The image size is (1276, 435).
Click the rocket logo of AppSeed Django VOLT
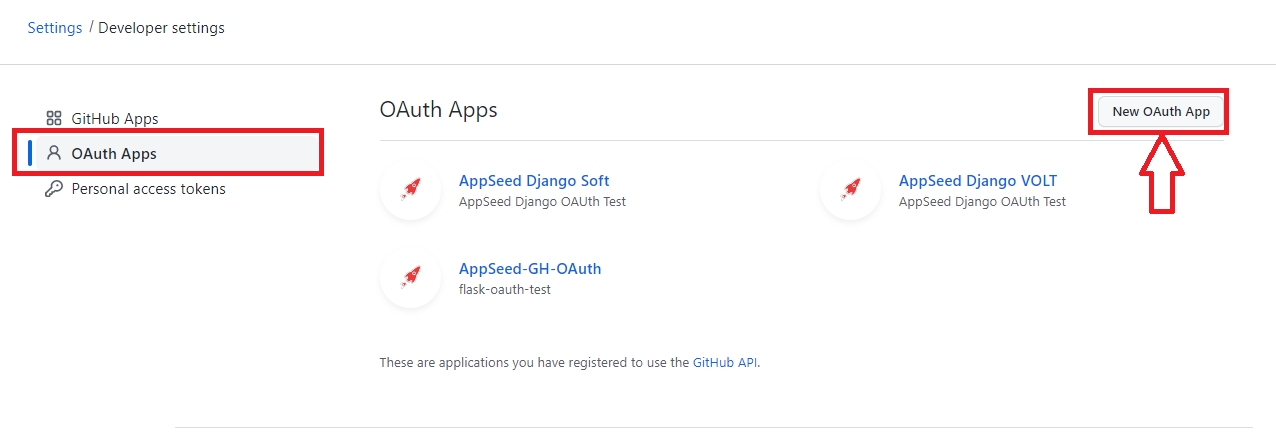pyautogui.click(x=850, y=190)
